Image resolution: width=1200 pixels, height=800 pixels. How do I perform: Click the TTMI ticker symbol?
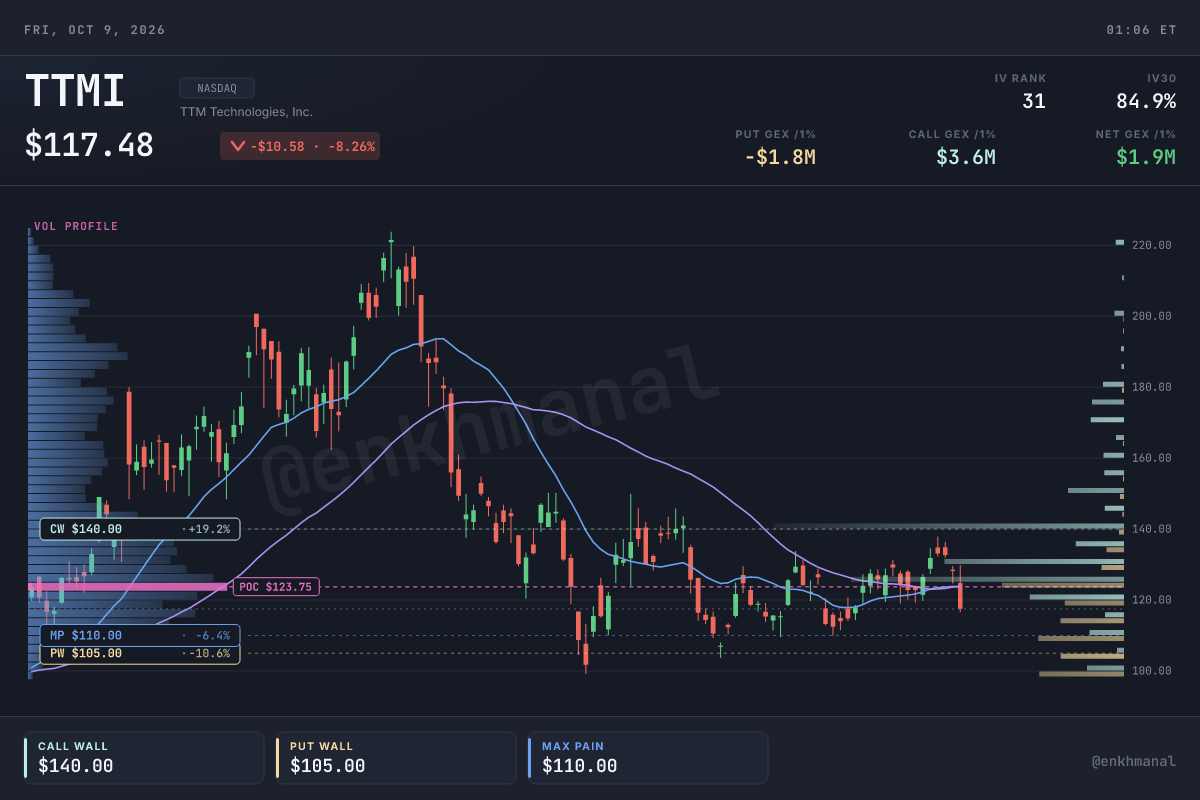75,92
